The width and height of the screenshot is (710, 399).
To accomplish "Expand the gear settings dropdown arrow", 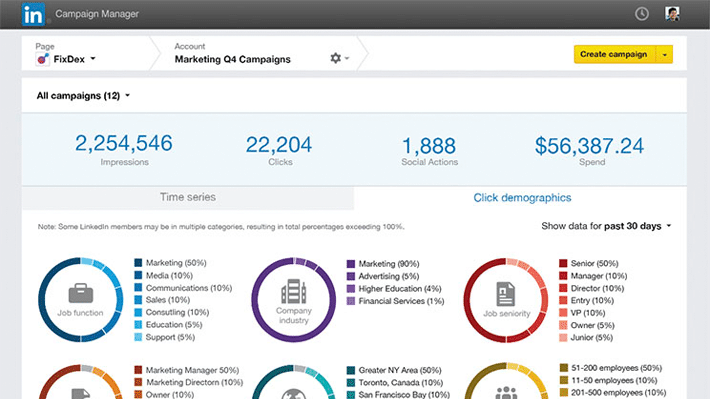I will pyautogui.click(x=347, y=58).
